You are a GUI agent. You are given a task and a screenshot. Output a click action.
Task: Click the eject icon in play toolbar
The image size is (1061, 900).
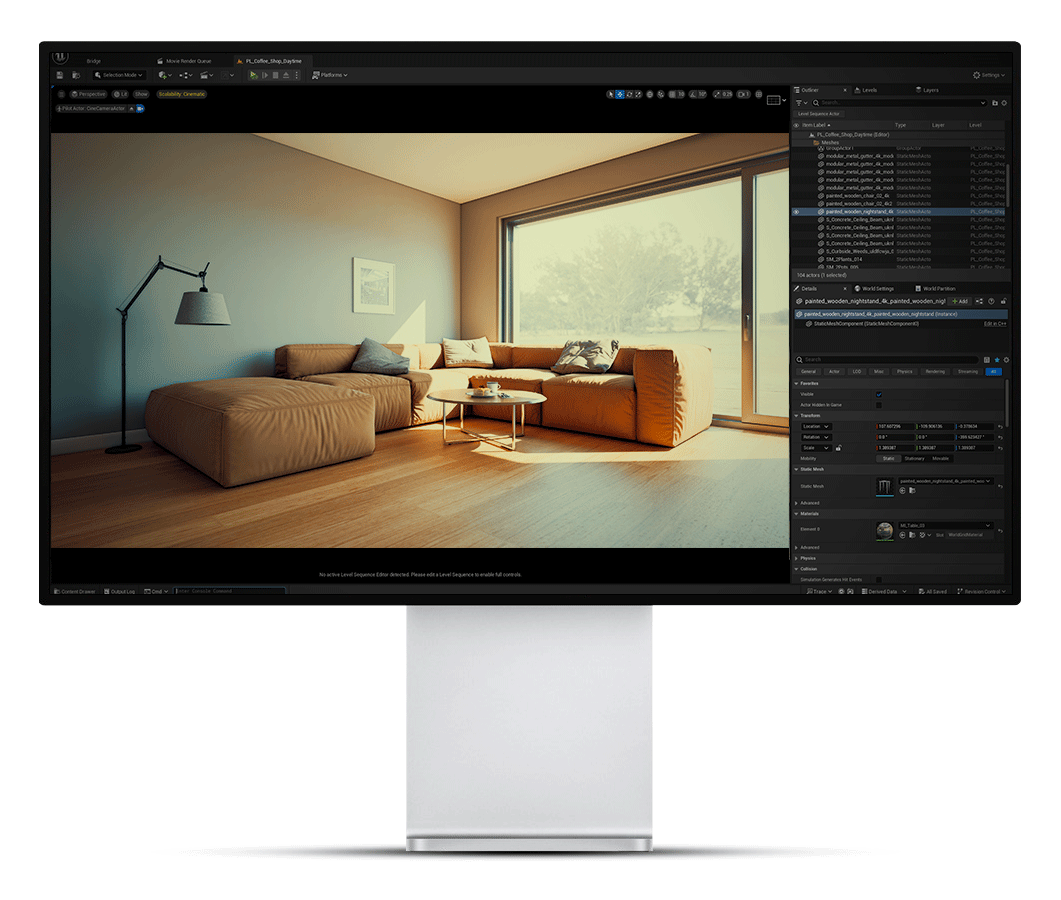286,75
